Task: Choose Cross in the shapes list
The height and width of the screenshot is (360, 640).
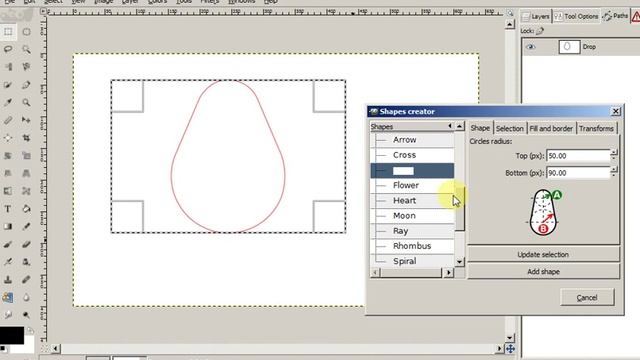Action: [x=412, y=155]
